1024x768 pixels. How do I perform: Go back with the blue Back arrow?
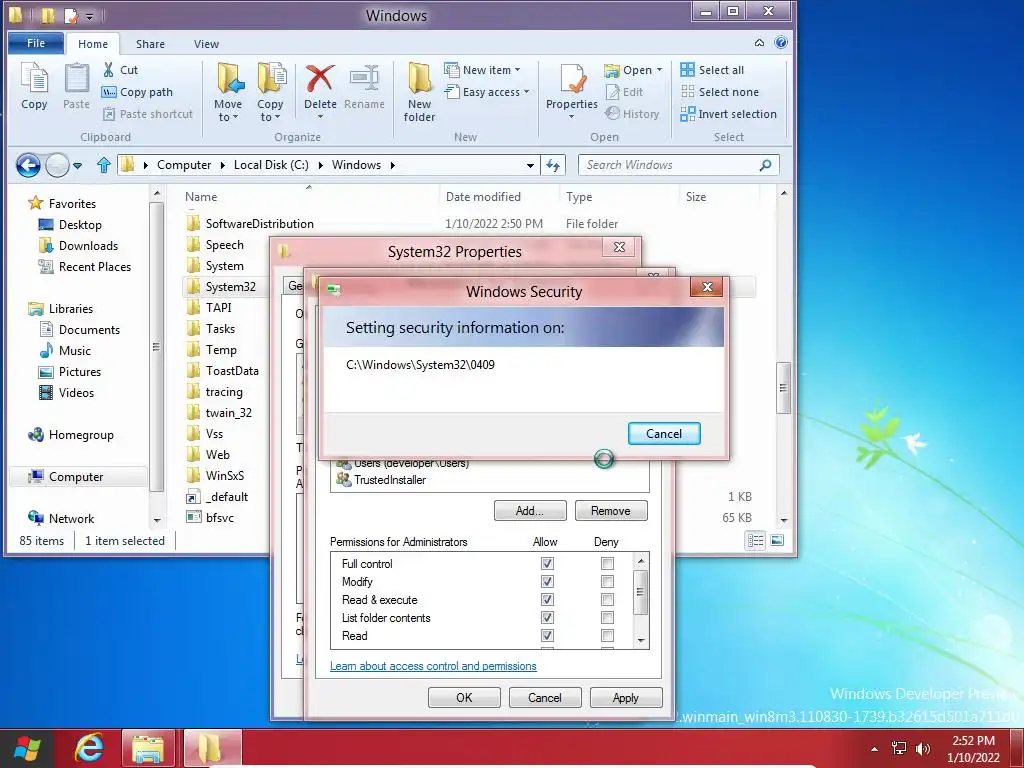click(x=28, y=165)
